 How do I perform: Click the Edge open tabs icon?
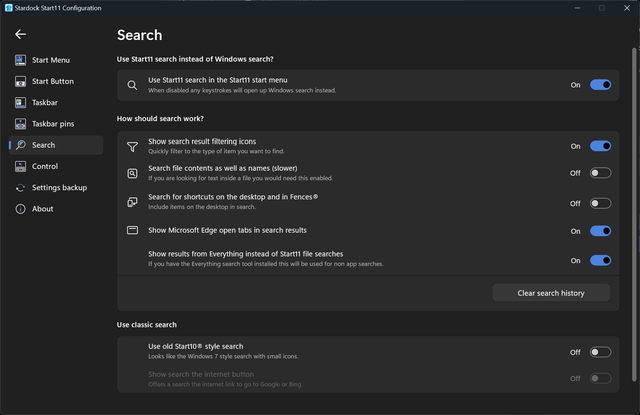[132, 230]
